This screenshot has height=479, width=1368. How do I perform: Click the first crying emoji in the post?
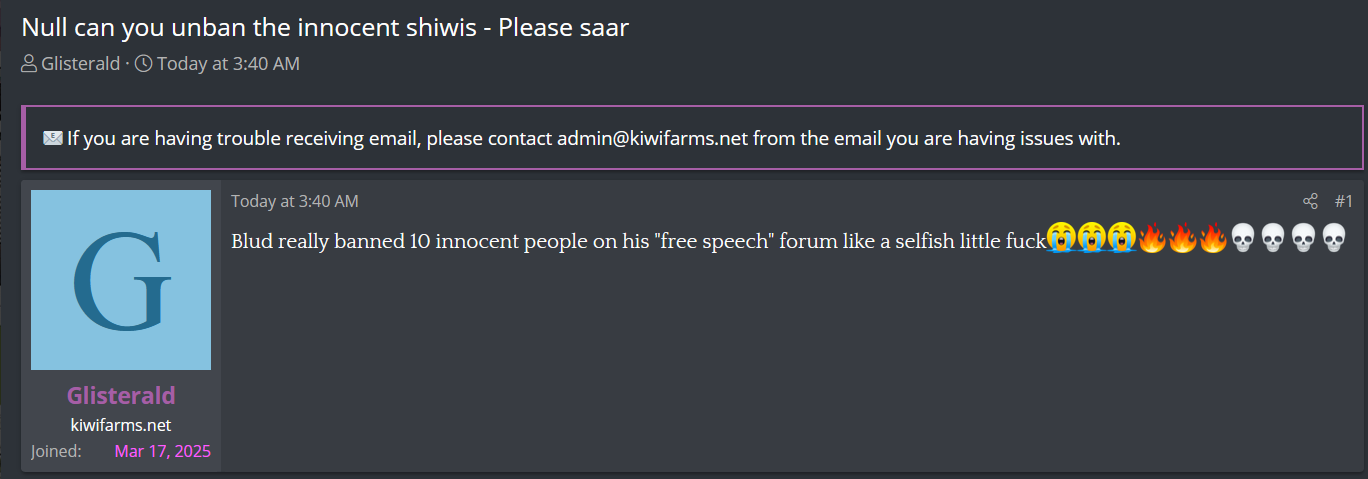pos(1061,239)
